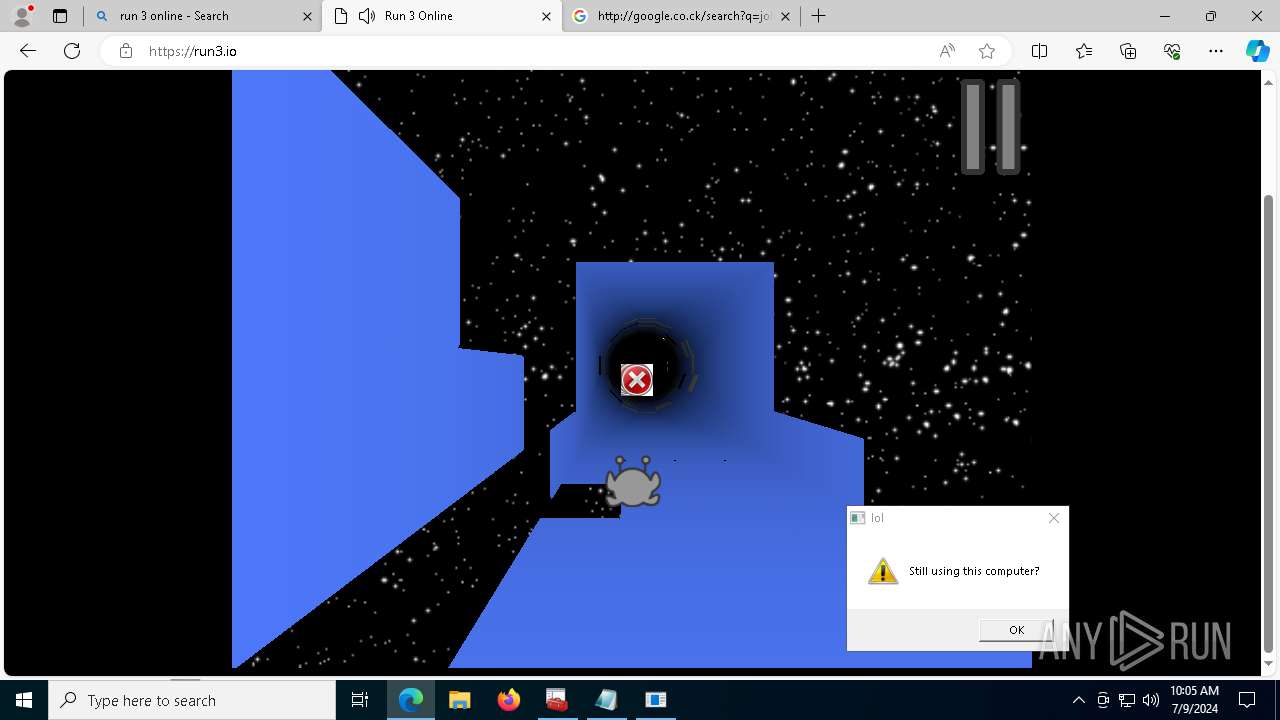Open Microsoft Edge from taskbar
The width and height of the screenshot is (1280, 720).
click(411, 700)
